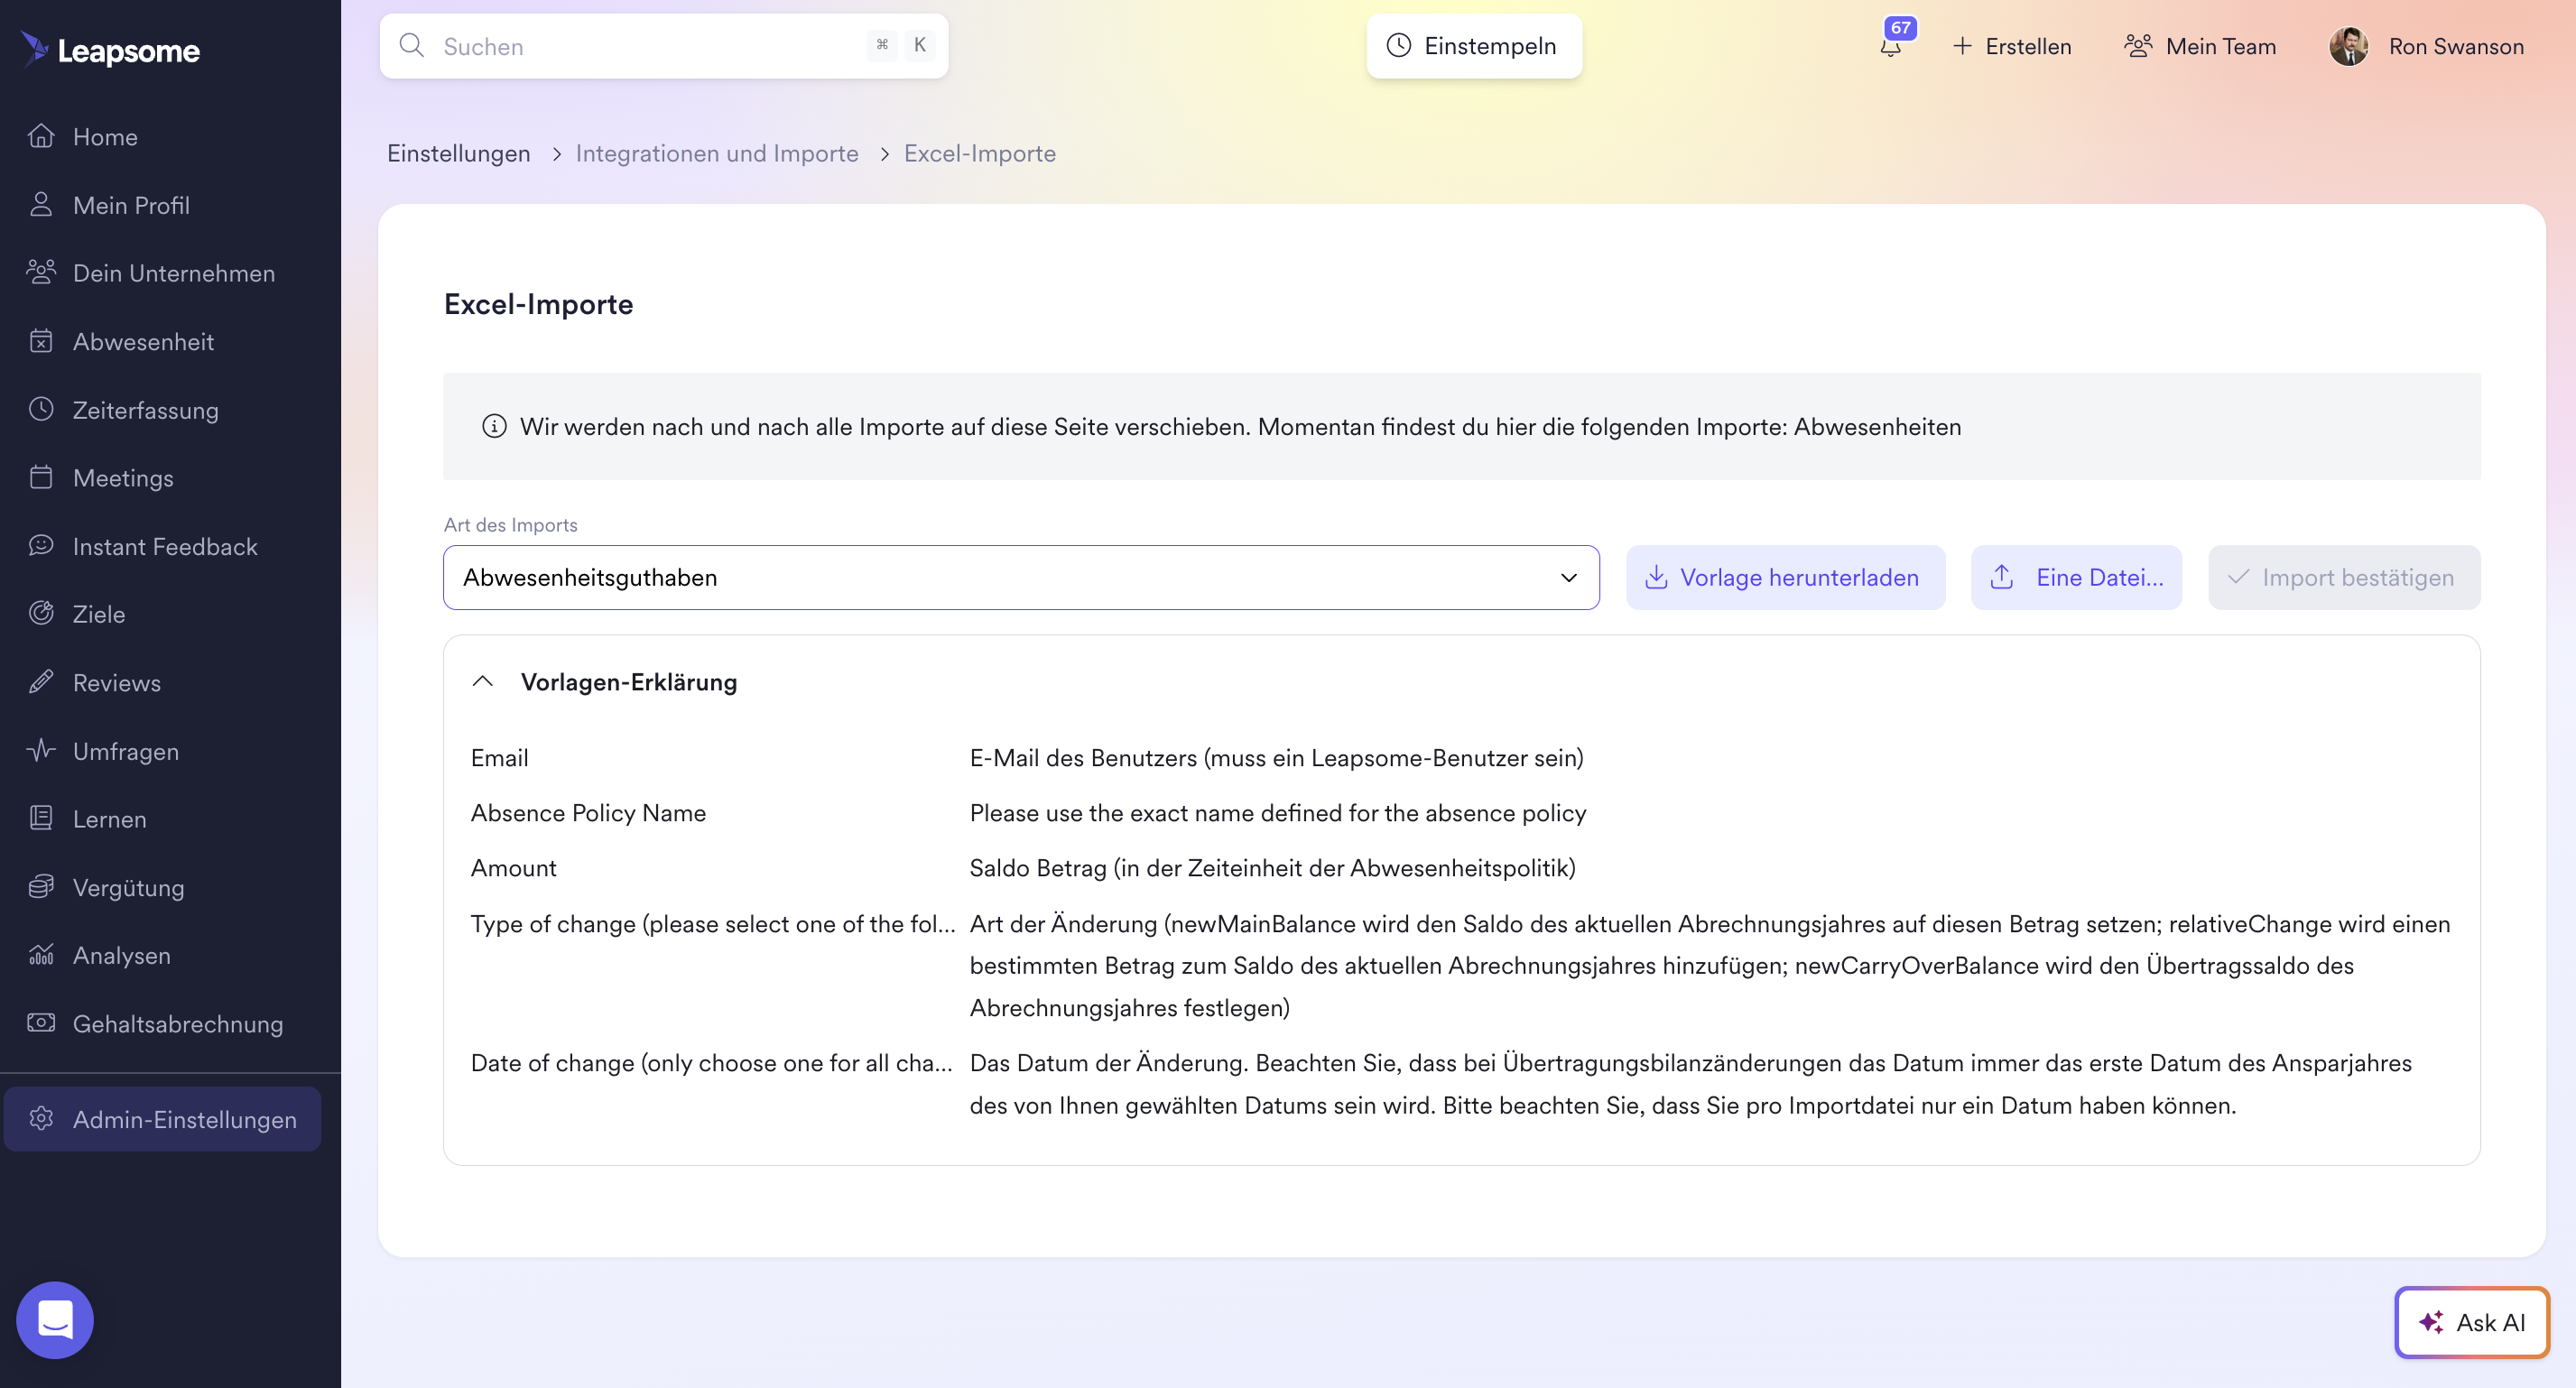This screenshot has width=2576, height=1388.
Task: Go to Integrationen und Importe breadcrumb
Action: 716,153
